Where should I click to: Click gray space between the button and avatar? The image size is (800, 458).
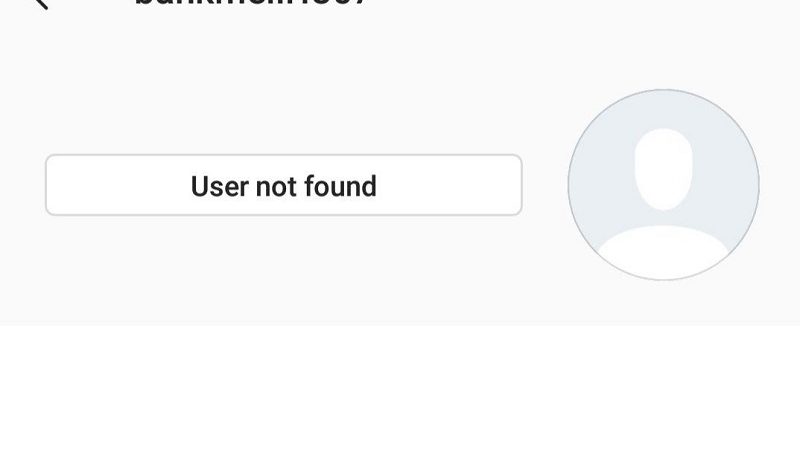[545, 185]
